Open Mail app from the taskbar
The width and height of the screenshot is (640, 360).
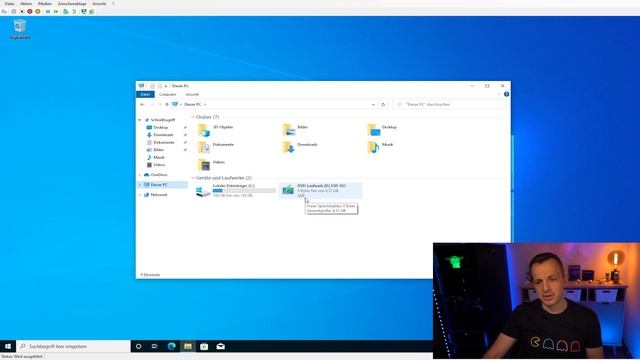(x=220, y=346)
